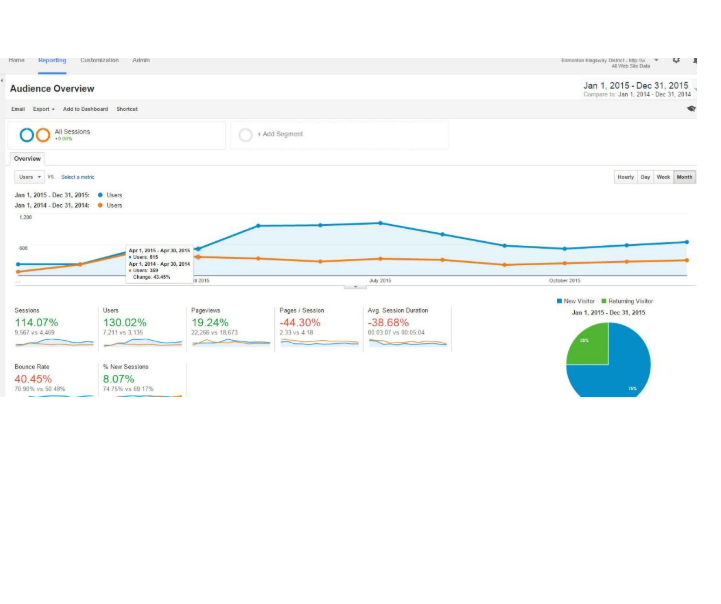
Task: Click Add to Dashboard button
Action: (85, 109)
